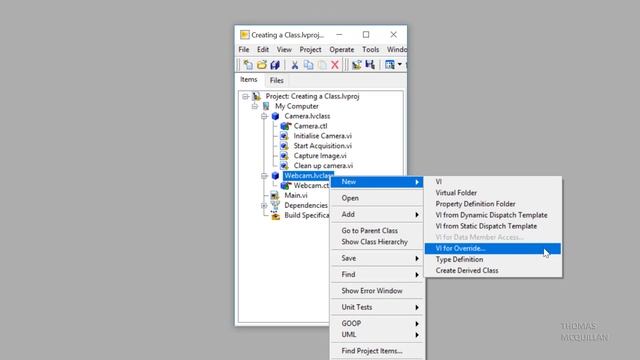Click the red Delete X icon
Viewport: 640px width, 360px height.
point(335,64)
